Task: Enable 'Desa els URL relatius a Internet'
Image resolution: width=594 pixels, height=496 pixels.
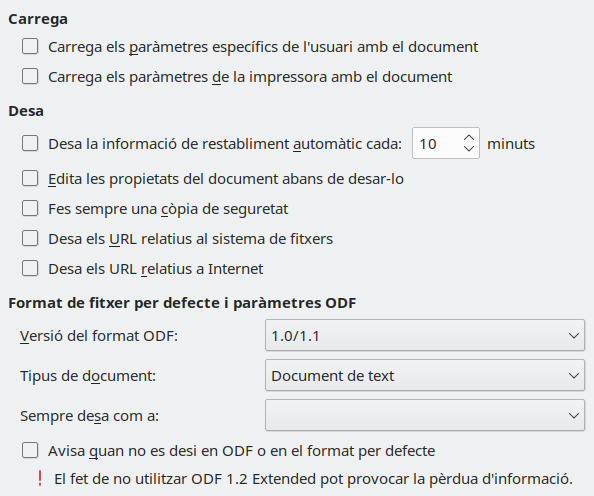Action: click(x=30, y=269)
